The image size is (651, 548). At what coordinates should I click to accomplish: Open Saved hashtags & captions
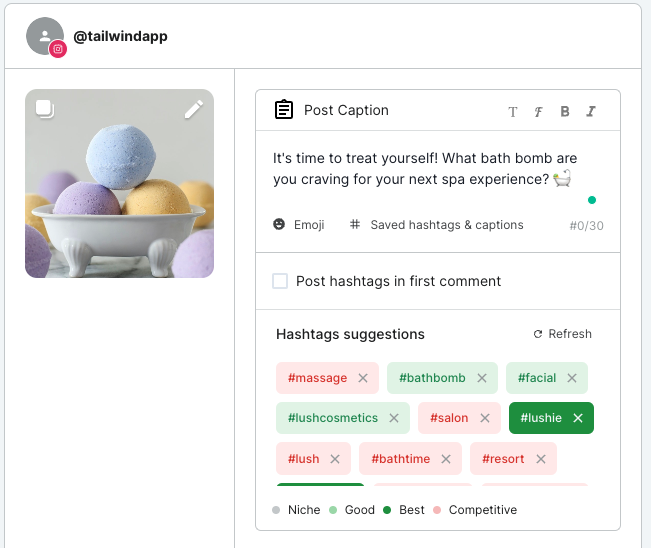436,225
